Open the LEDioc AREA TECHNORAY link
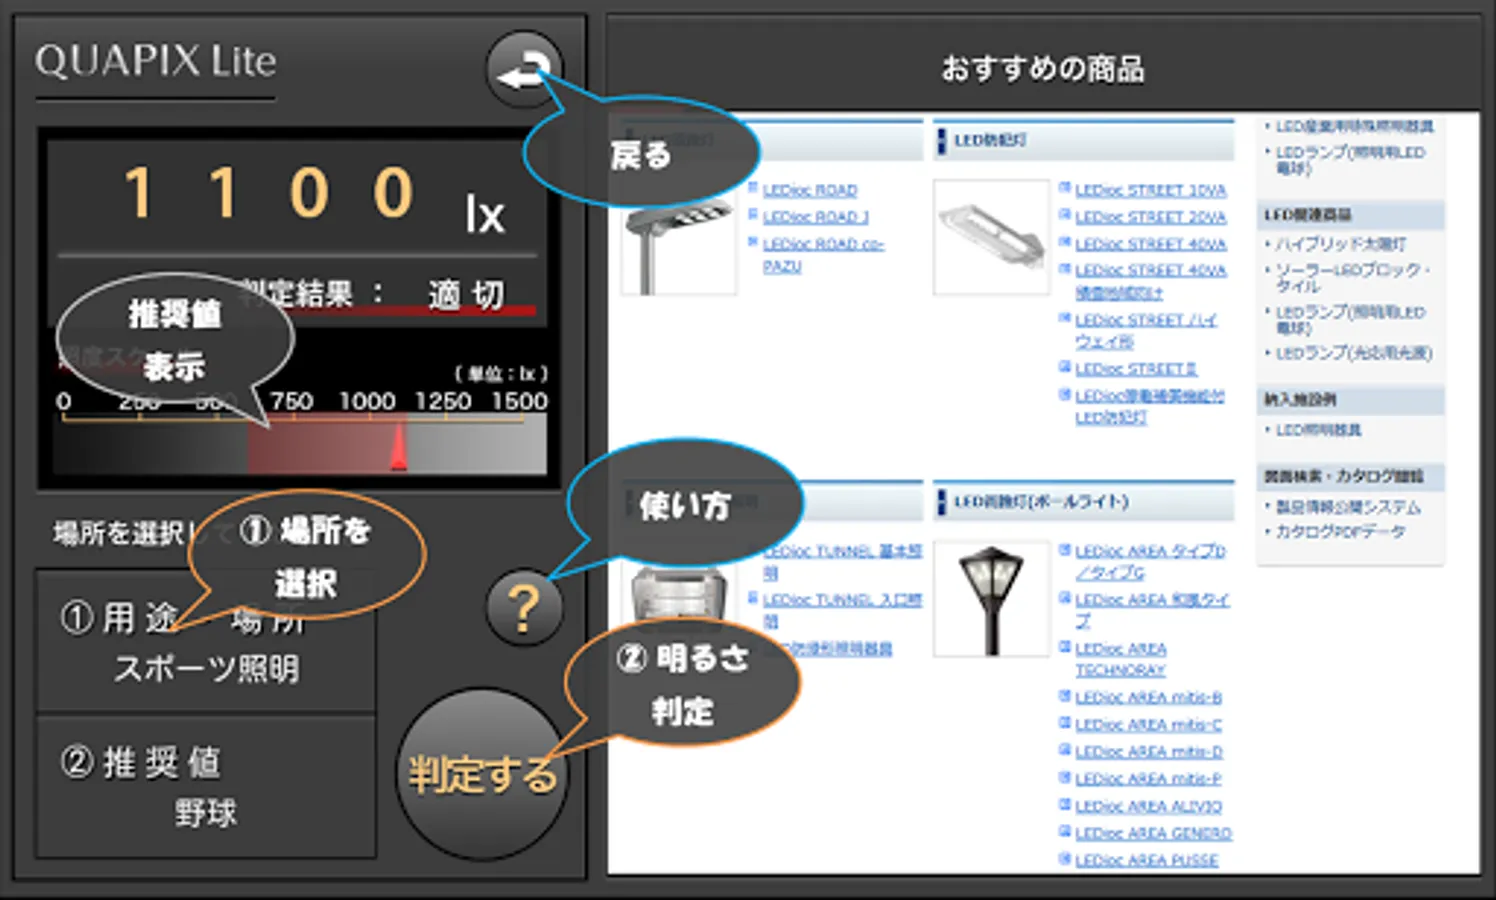Image resolution: width=1496 pixels, height=900 pixels. pos(1121,659)
